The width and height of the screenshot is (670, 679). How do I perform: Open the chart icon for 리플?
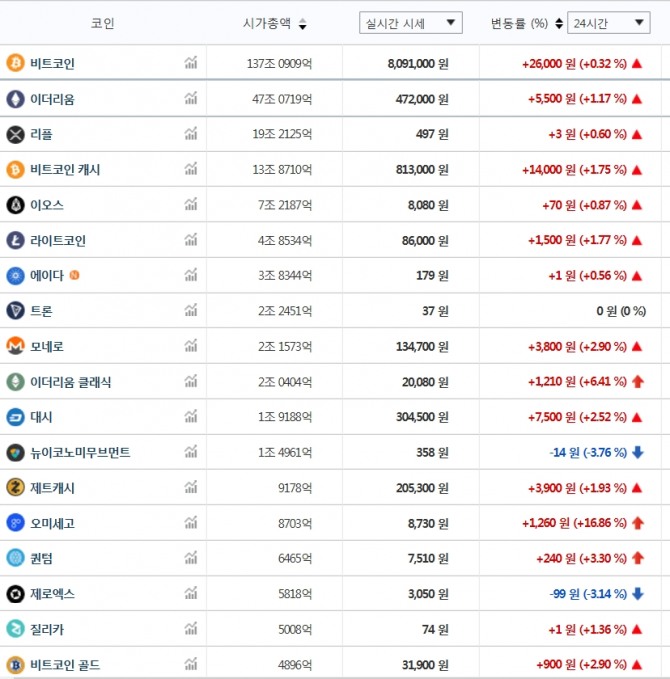point(190,134)
